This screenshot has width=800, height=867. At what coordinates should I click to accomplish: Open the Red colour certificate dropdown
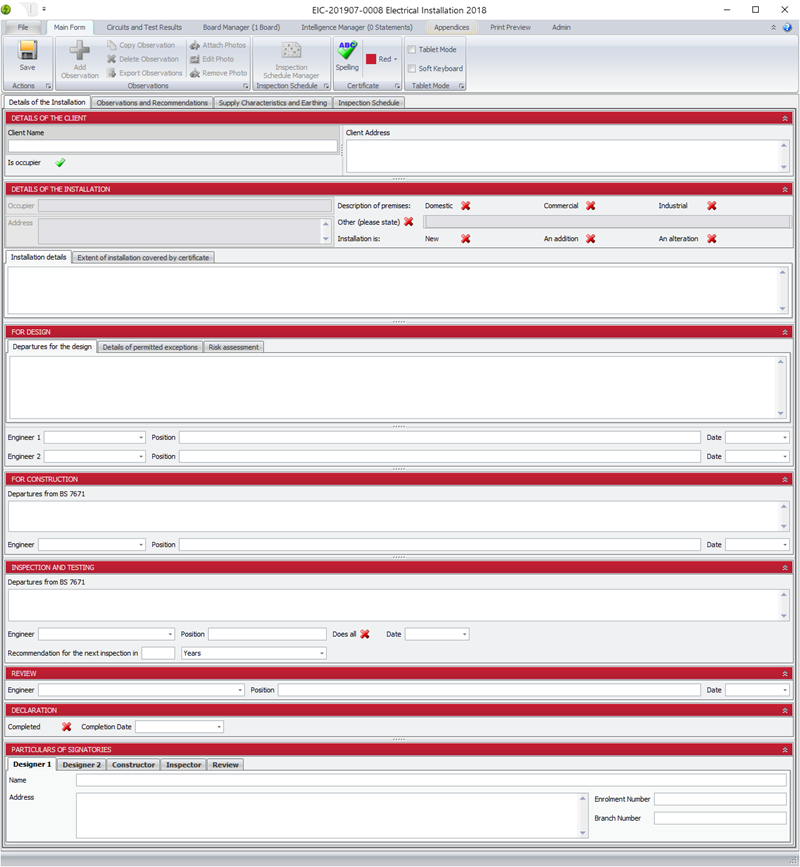(x=395, y=59)
